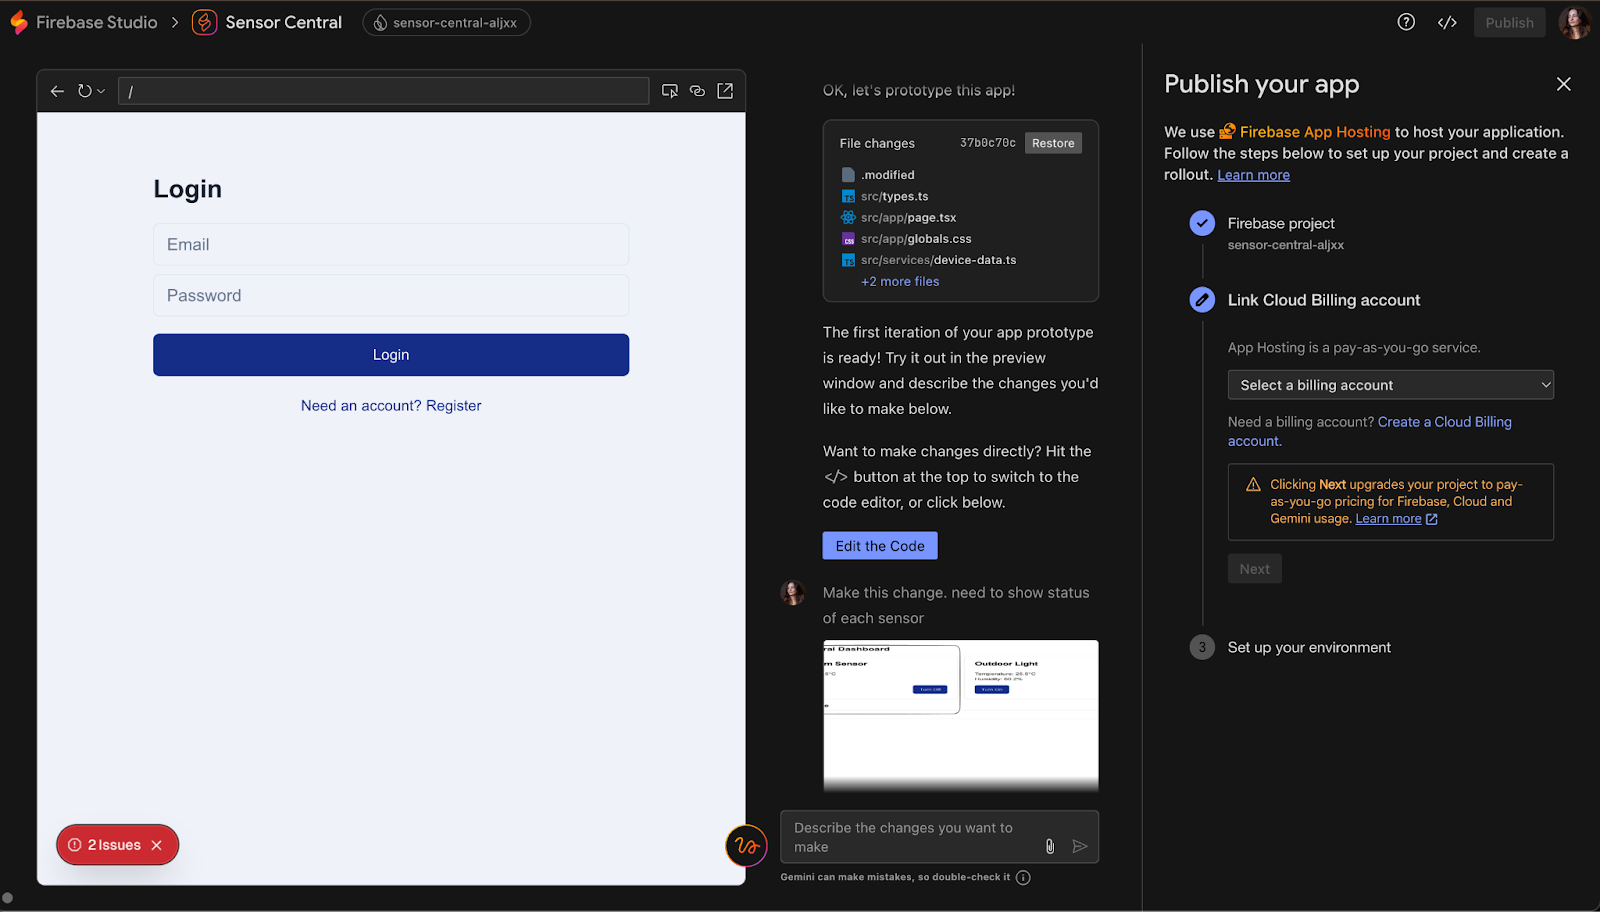The width and height of the screenshot is (1600, 912).
Task: Click the Firebase Studio breadcrumb text
Action: coord(96,22)
